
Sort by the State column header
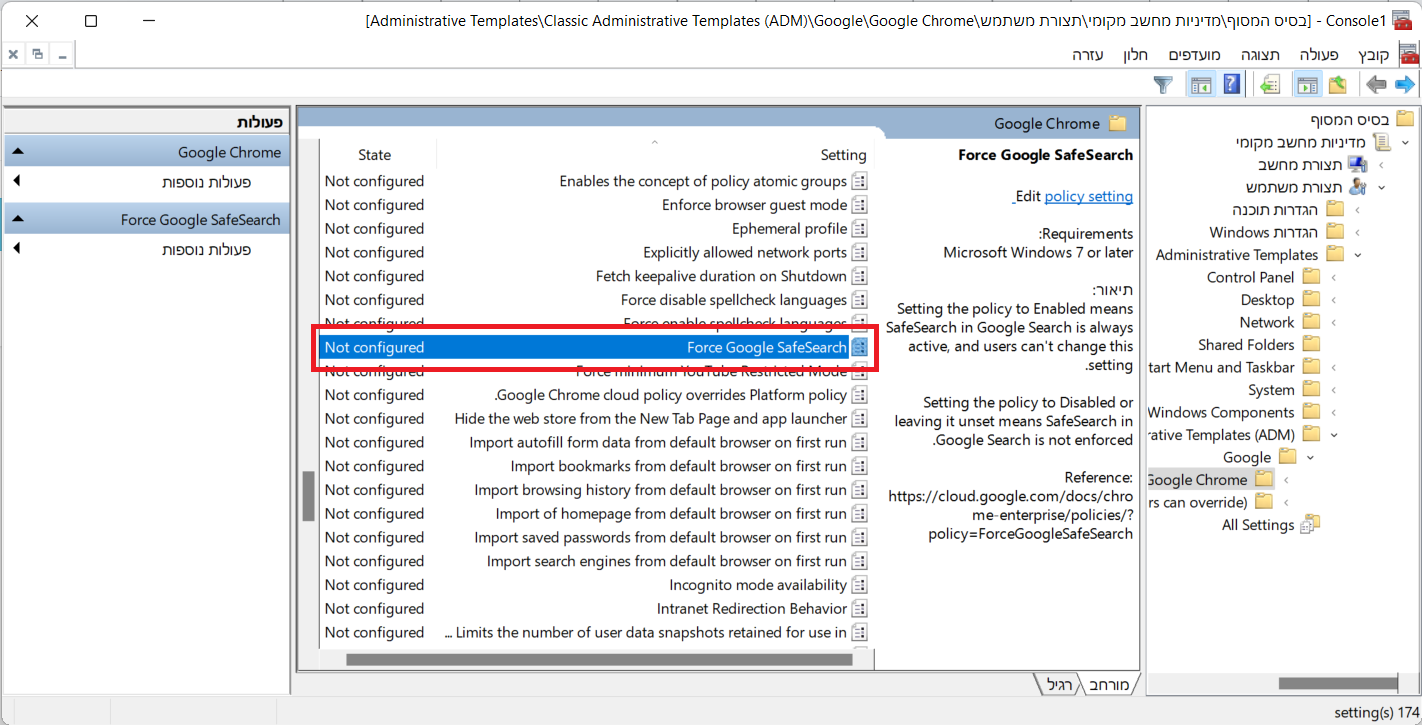pos(377,155)
